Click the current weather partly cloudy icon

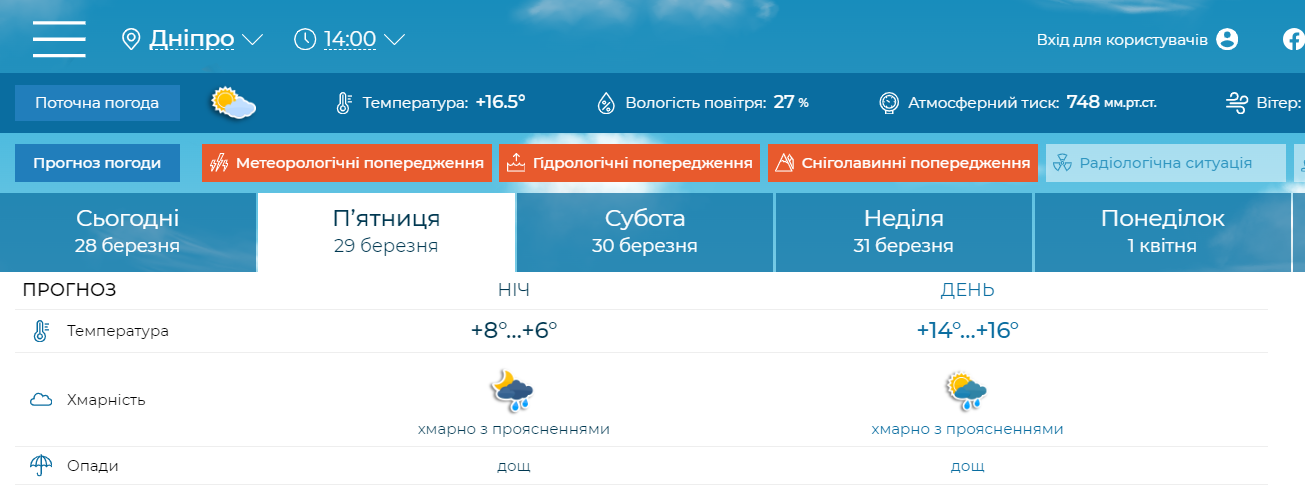click(x=233, y=102)
